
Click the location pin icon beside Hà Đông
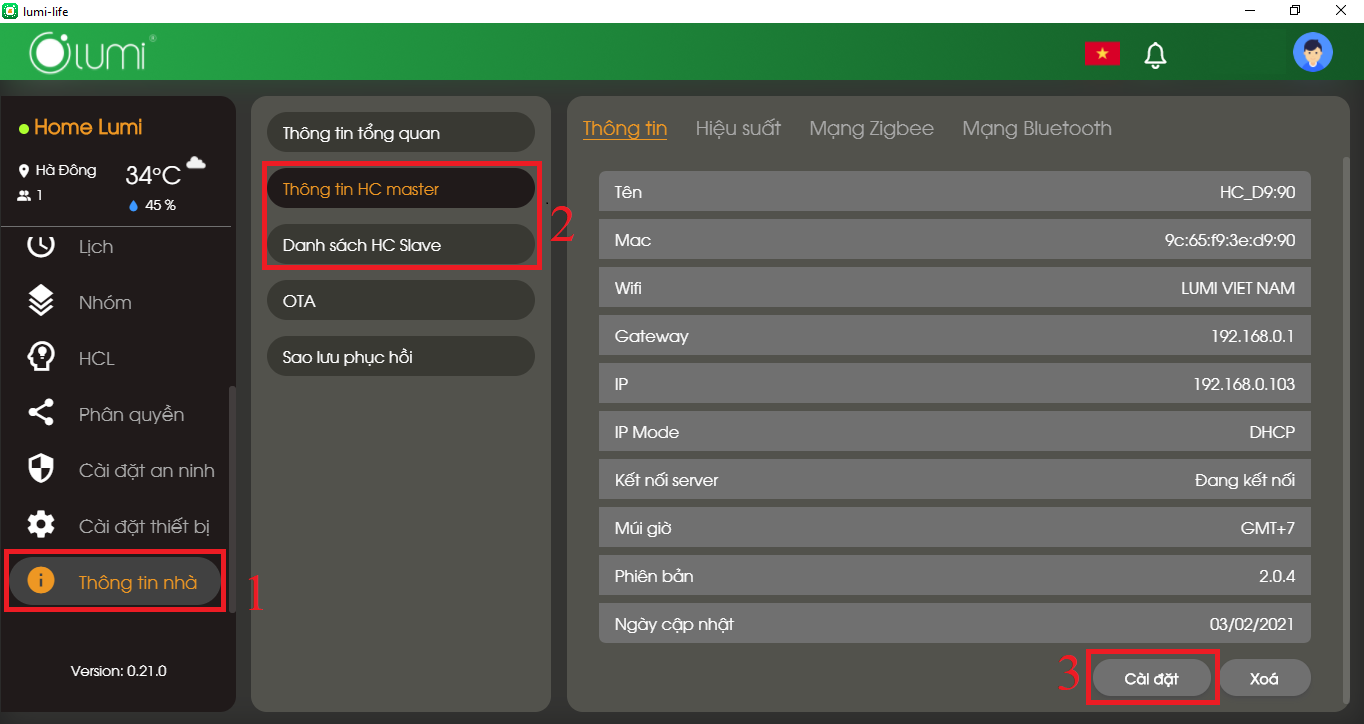(24, 171)
